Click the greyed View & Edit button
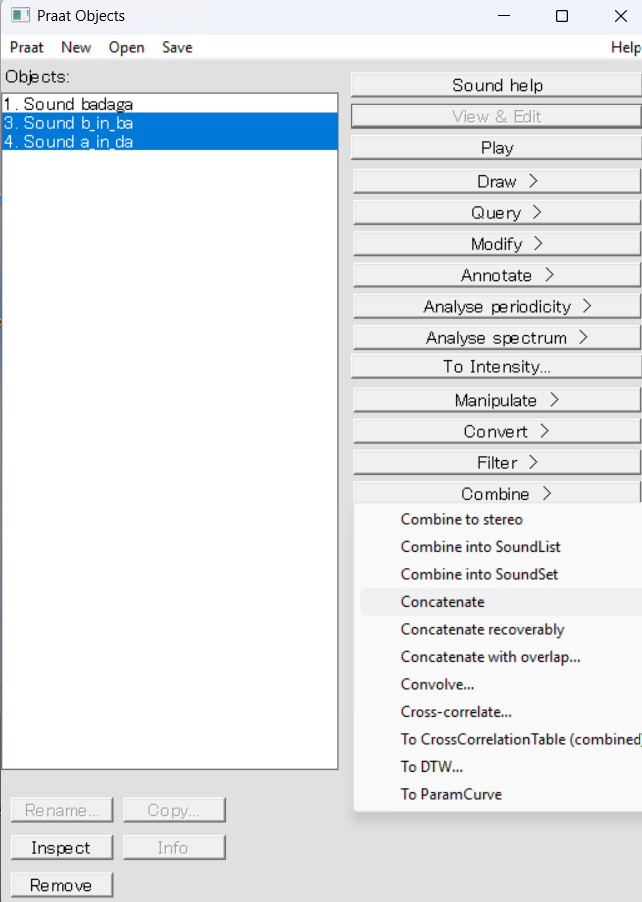642x902 pixels. (x=496, y=116)
